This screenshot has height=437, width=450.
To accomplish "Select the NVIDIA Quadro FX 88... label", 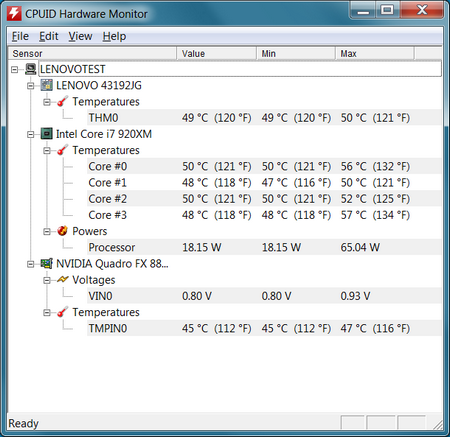I will pyautogui.click(x=112, y=264).
